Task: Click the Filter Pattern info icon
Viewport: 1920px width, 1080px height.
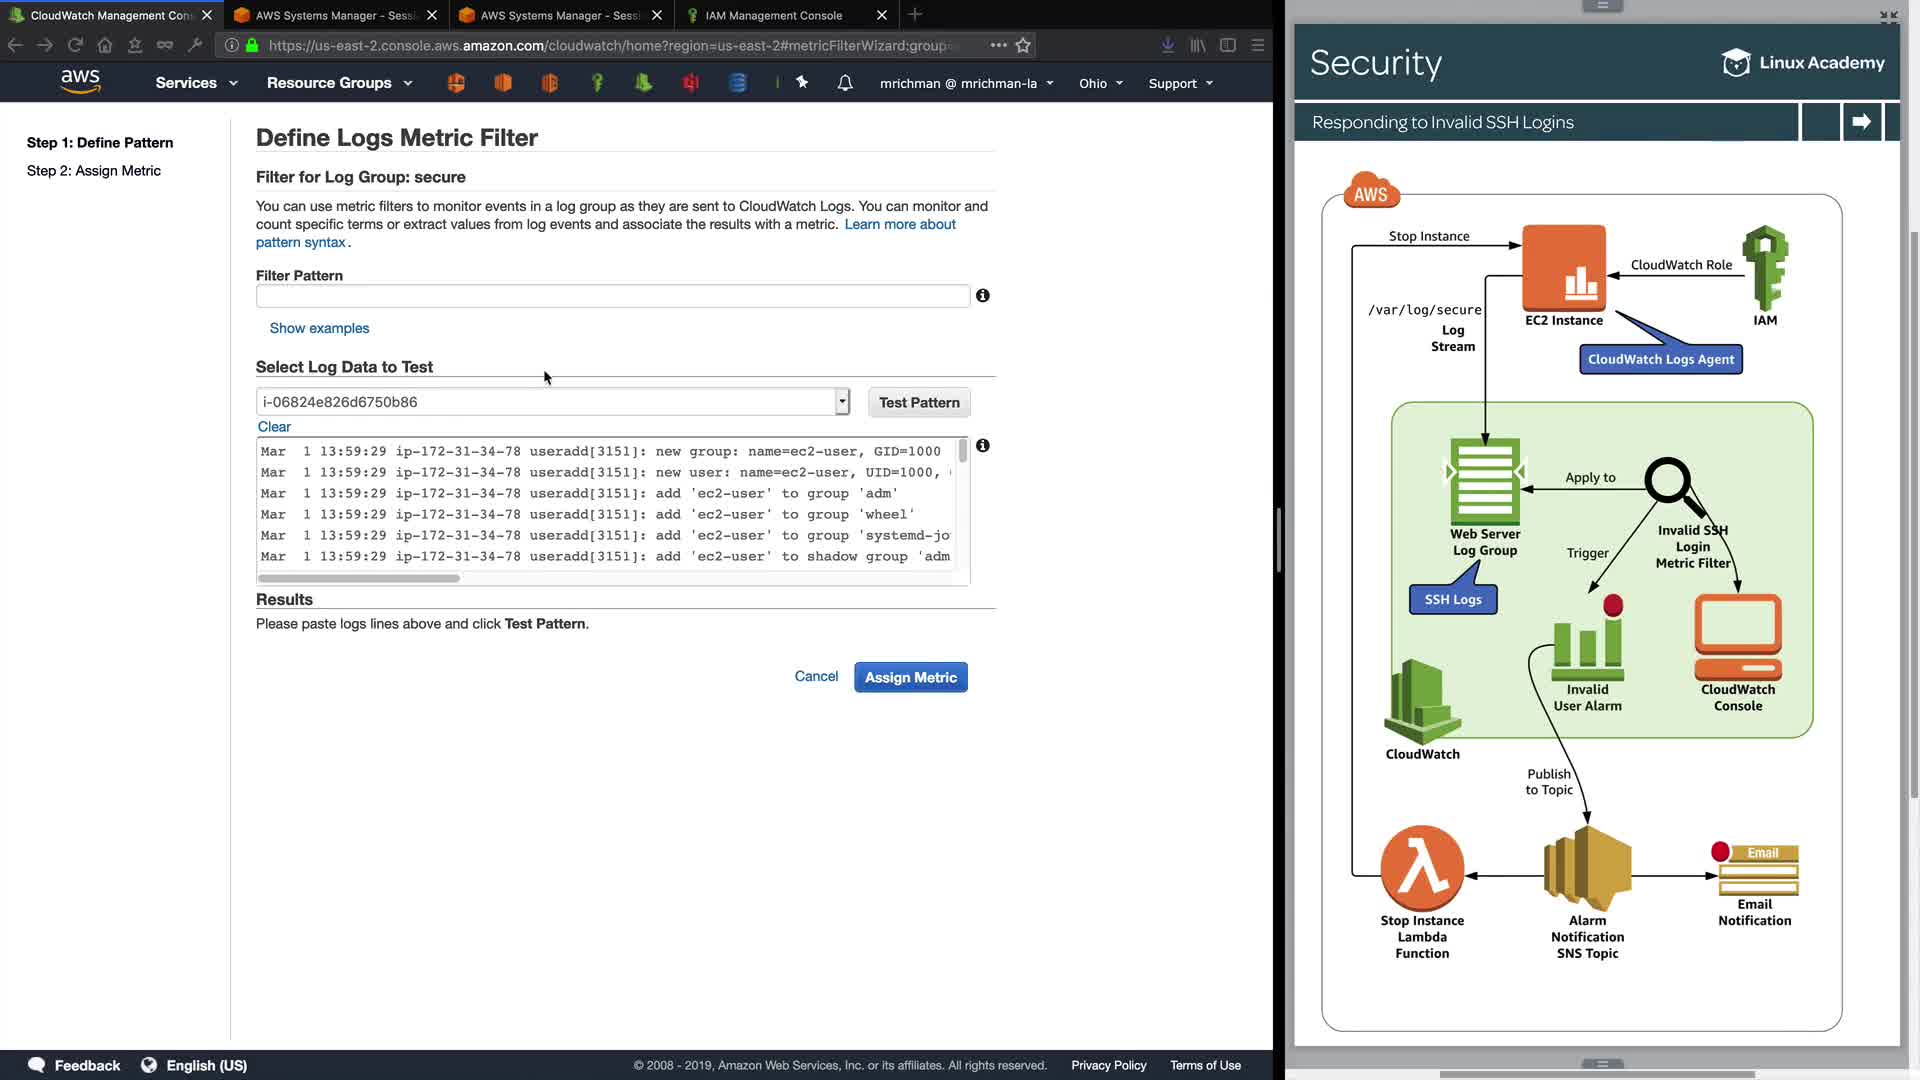Action: (983, 296)
